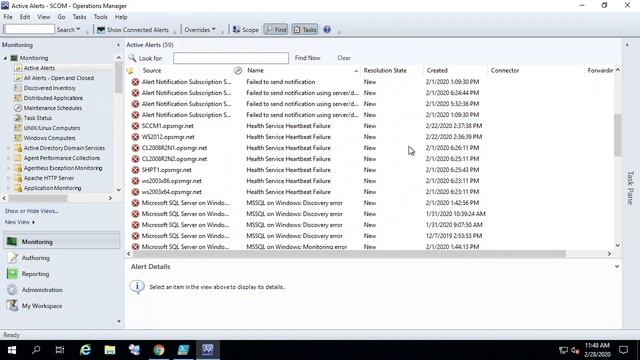Focus the toolbar search text box

click(29, 29)
